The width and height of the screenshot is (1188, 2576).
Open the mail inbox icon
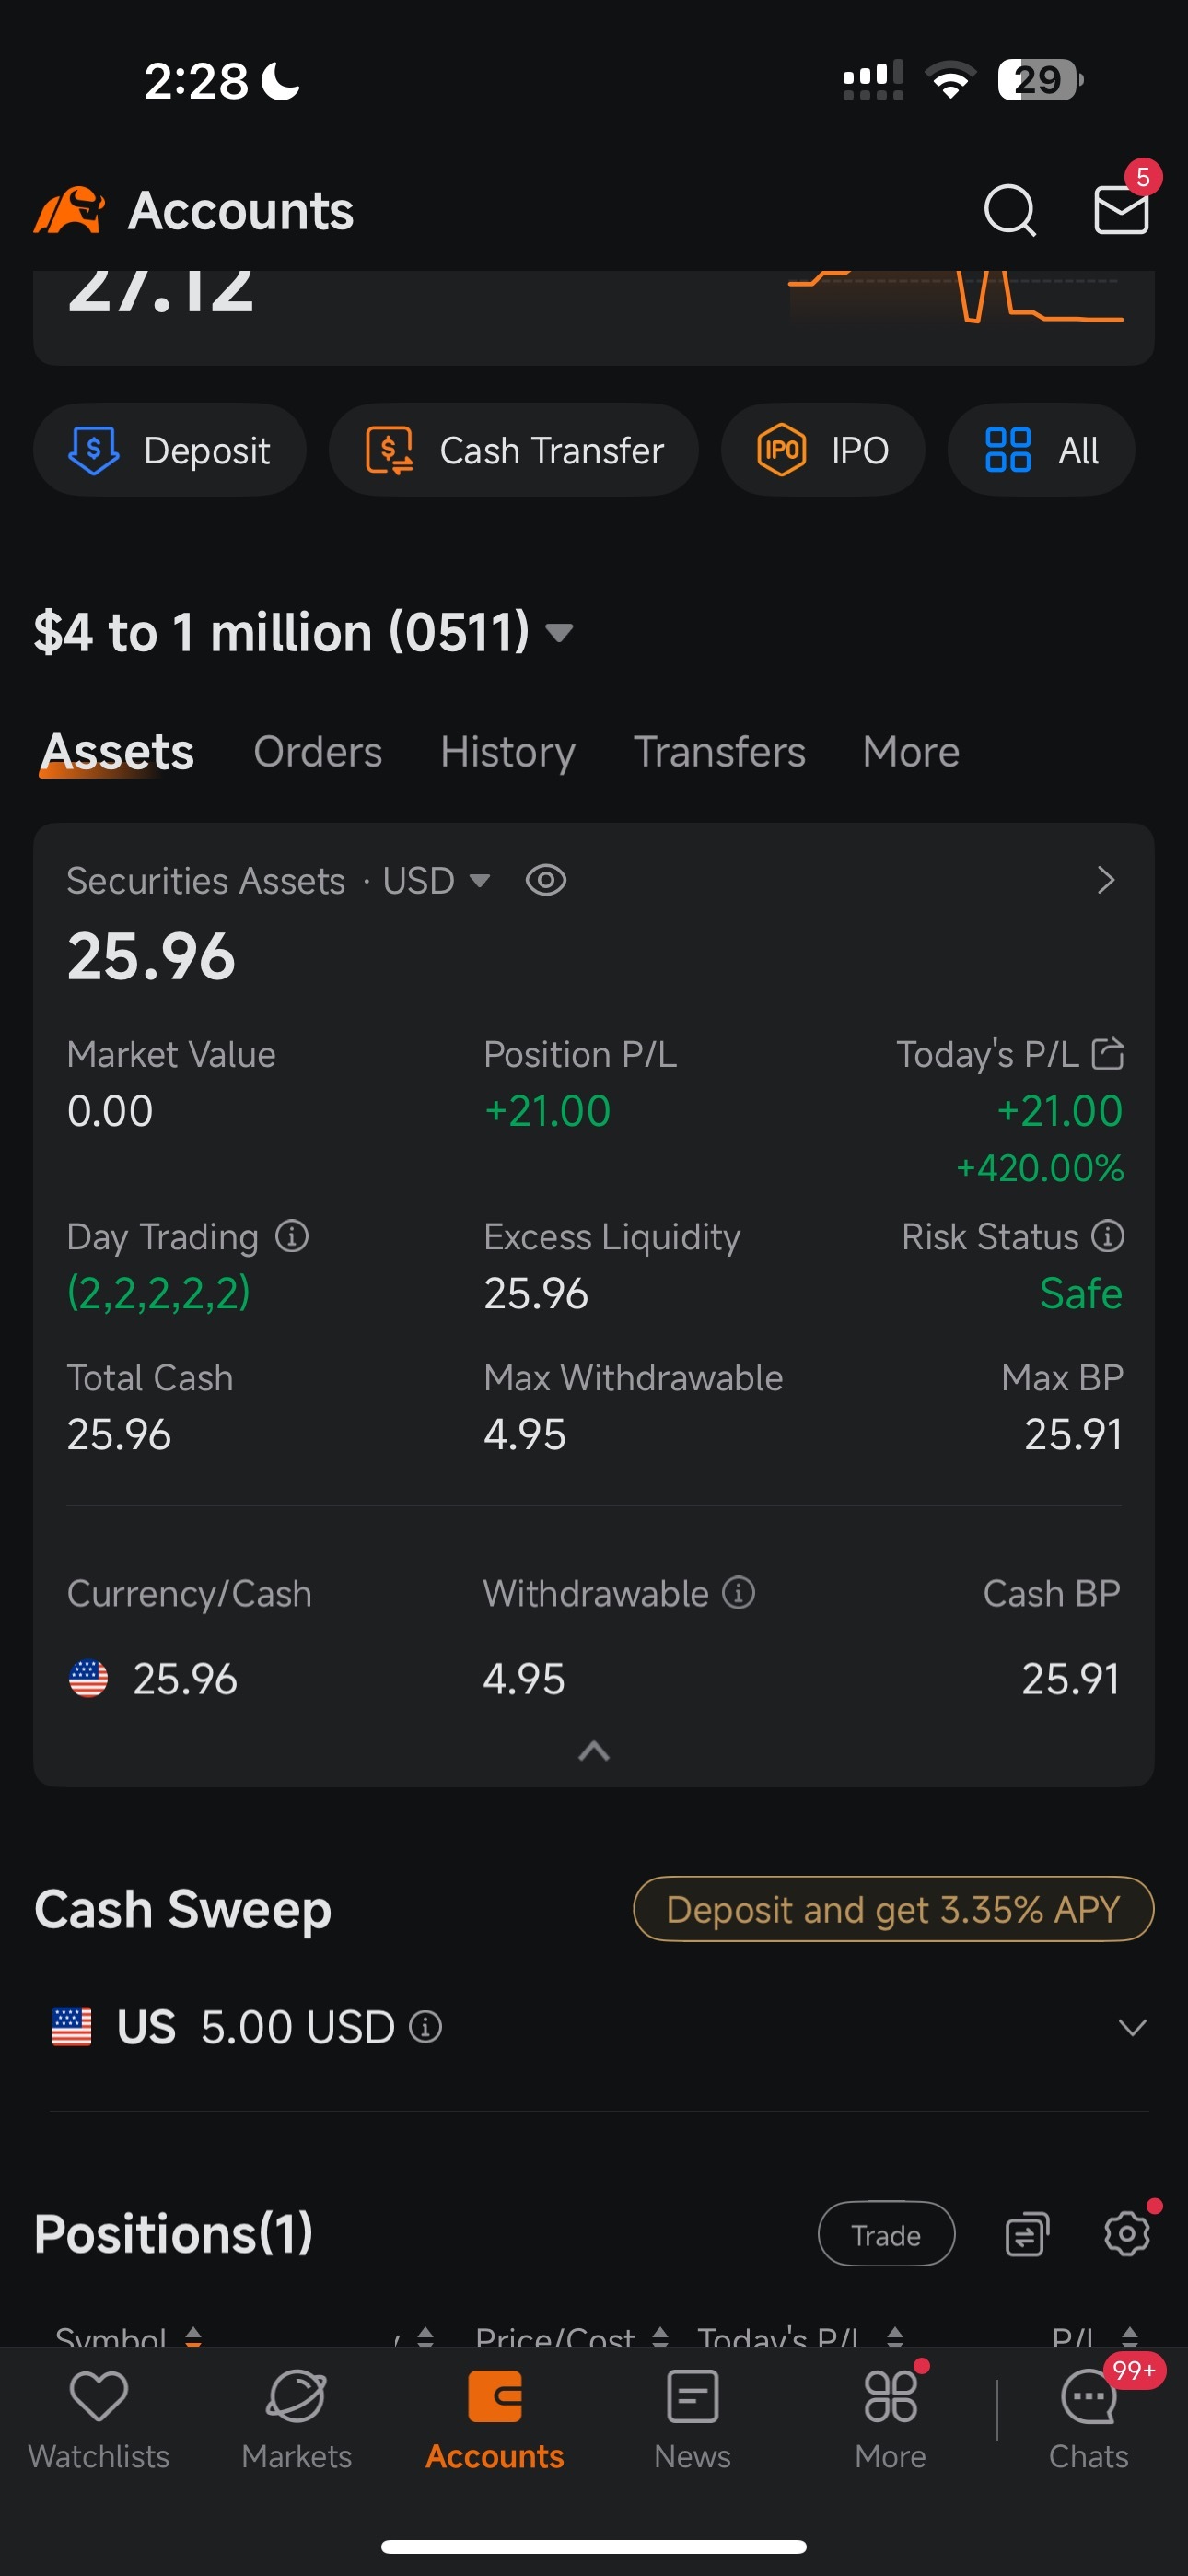pyautogui.click(x=1120, y=210)
